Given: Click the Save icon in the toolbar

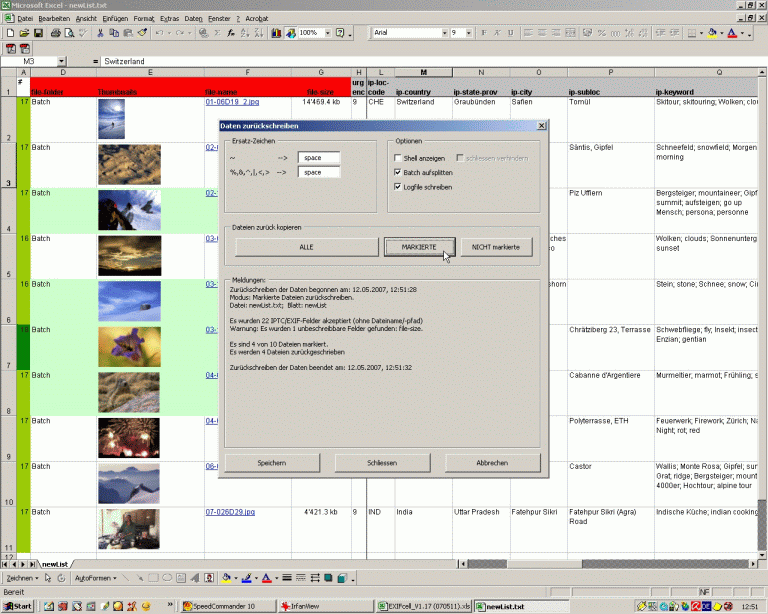Looking at the screenshot, I should [37, 33].
